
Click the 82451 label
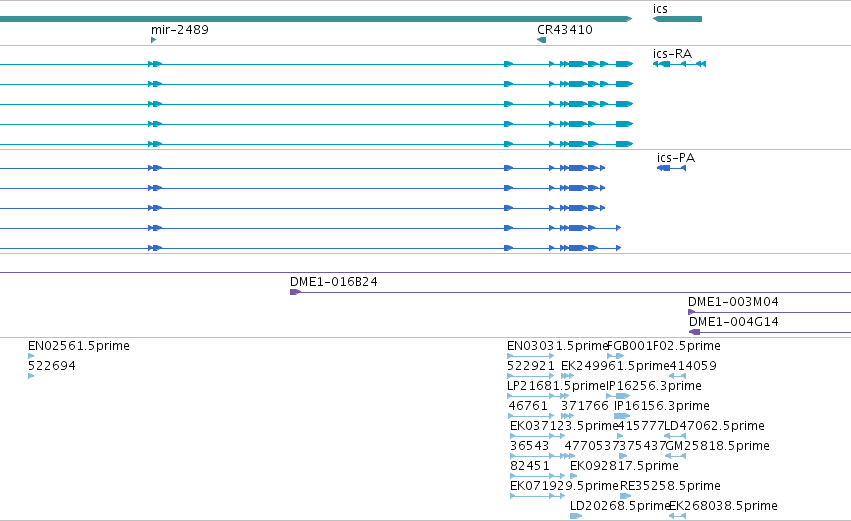pyautogui.click(x=530, y=466)
